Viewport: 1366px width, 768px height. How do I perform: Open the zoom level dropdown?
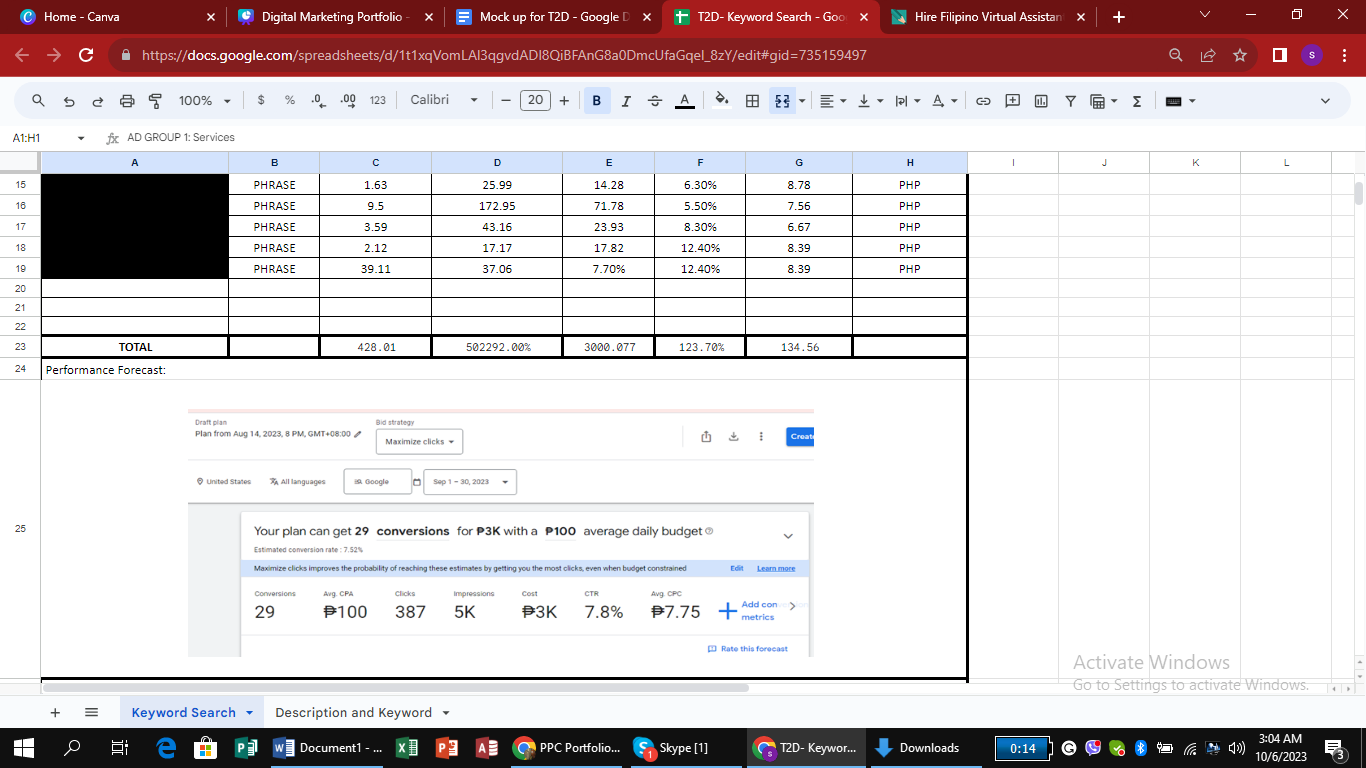tap(205, 101)
